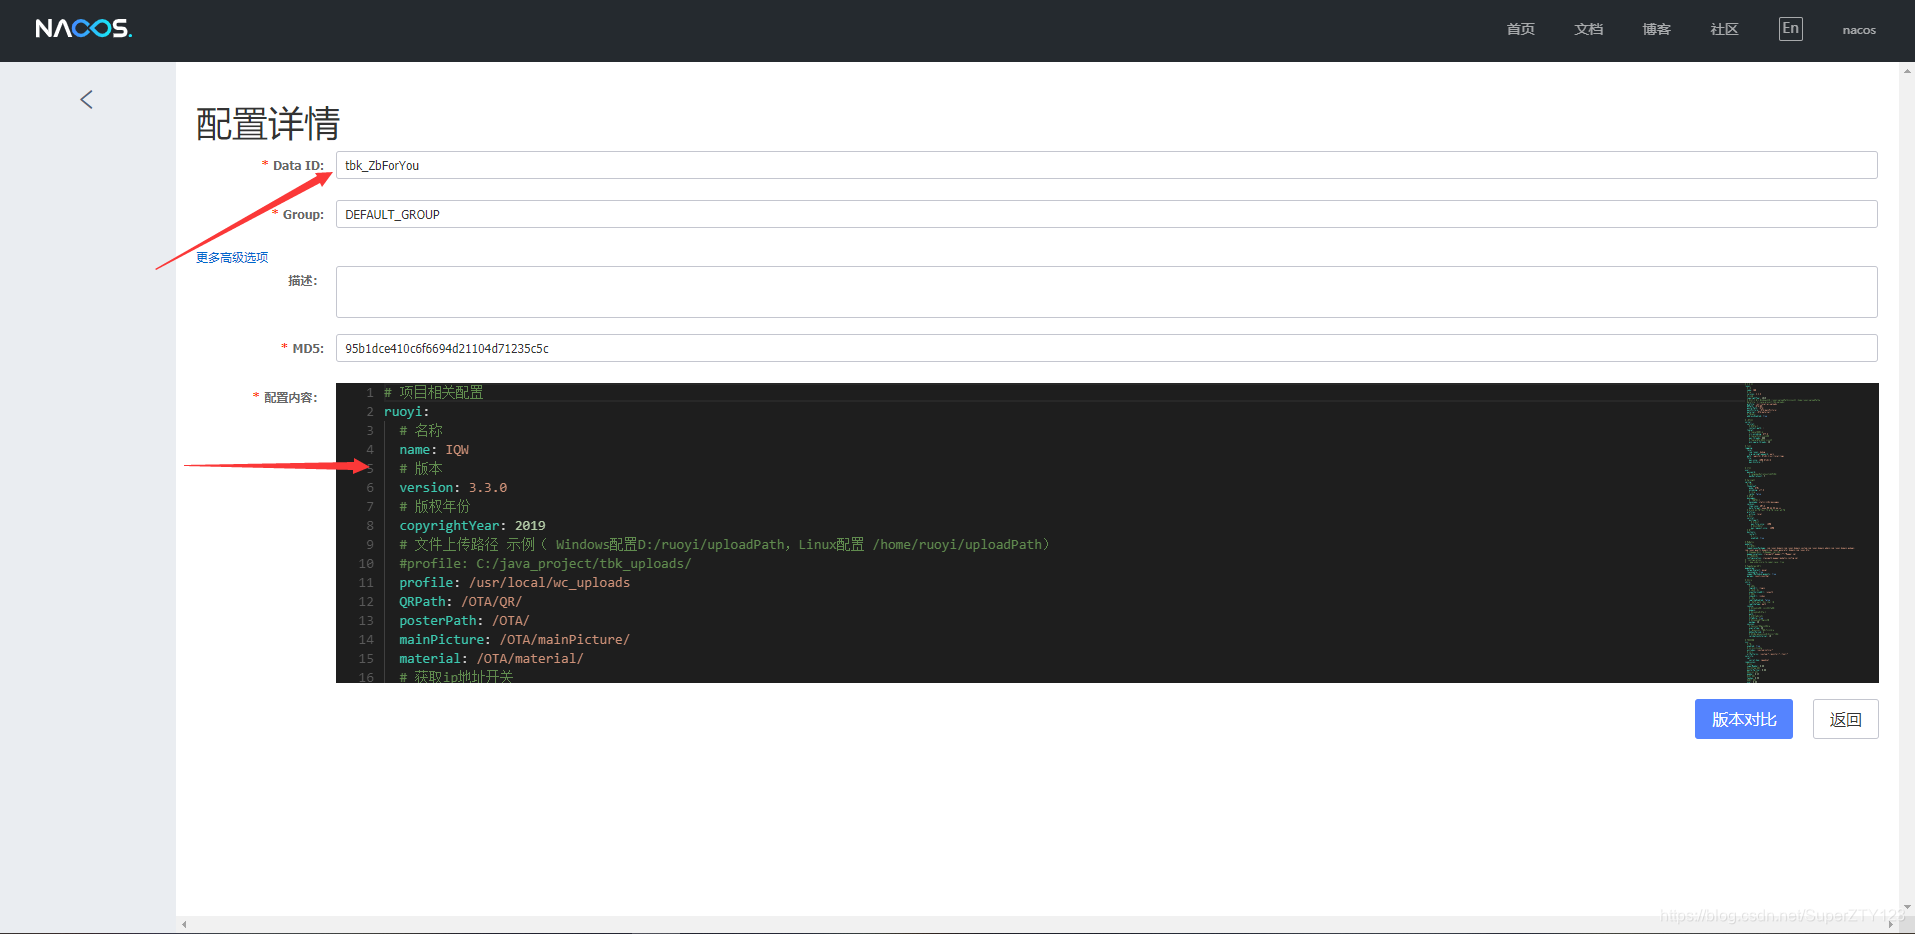The width and height of the screenshot is (1915, 934).
Task: Click the horizontal scrollbar left arrow
Action: (x=184, y=925)
